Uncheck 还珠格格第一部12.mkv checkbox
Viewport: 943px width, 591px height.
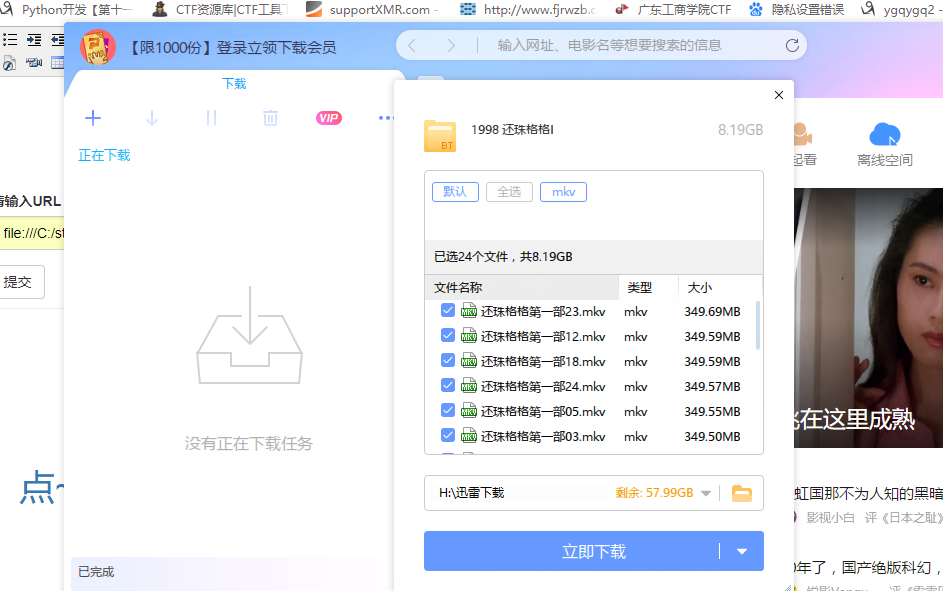[x=447, y=335]
